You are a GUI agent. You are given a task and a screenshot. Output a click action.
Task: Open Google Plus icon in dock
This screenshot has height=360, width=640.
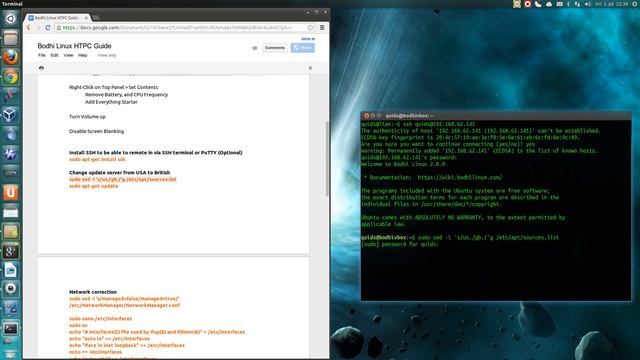pyautogui.click(x=11, y=251)
